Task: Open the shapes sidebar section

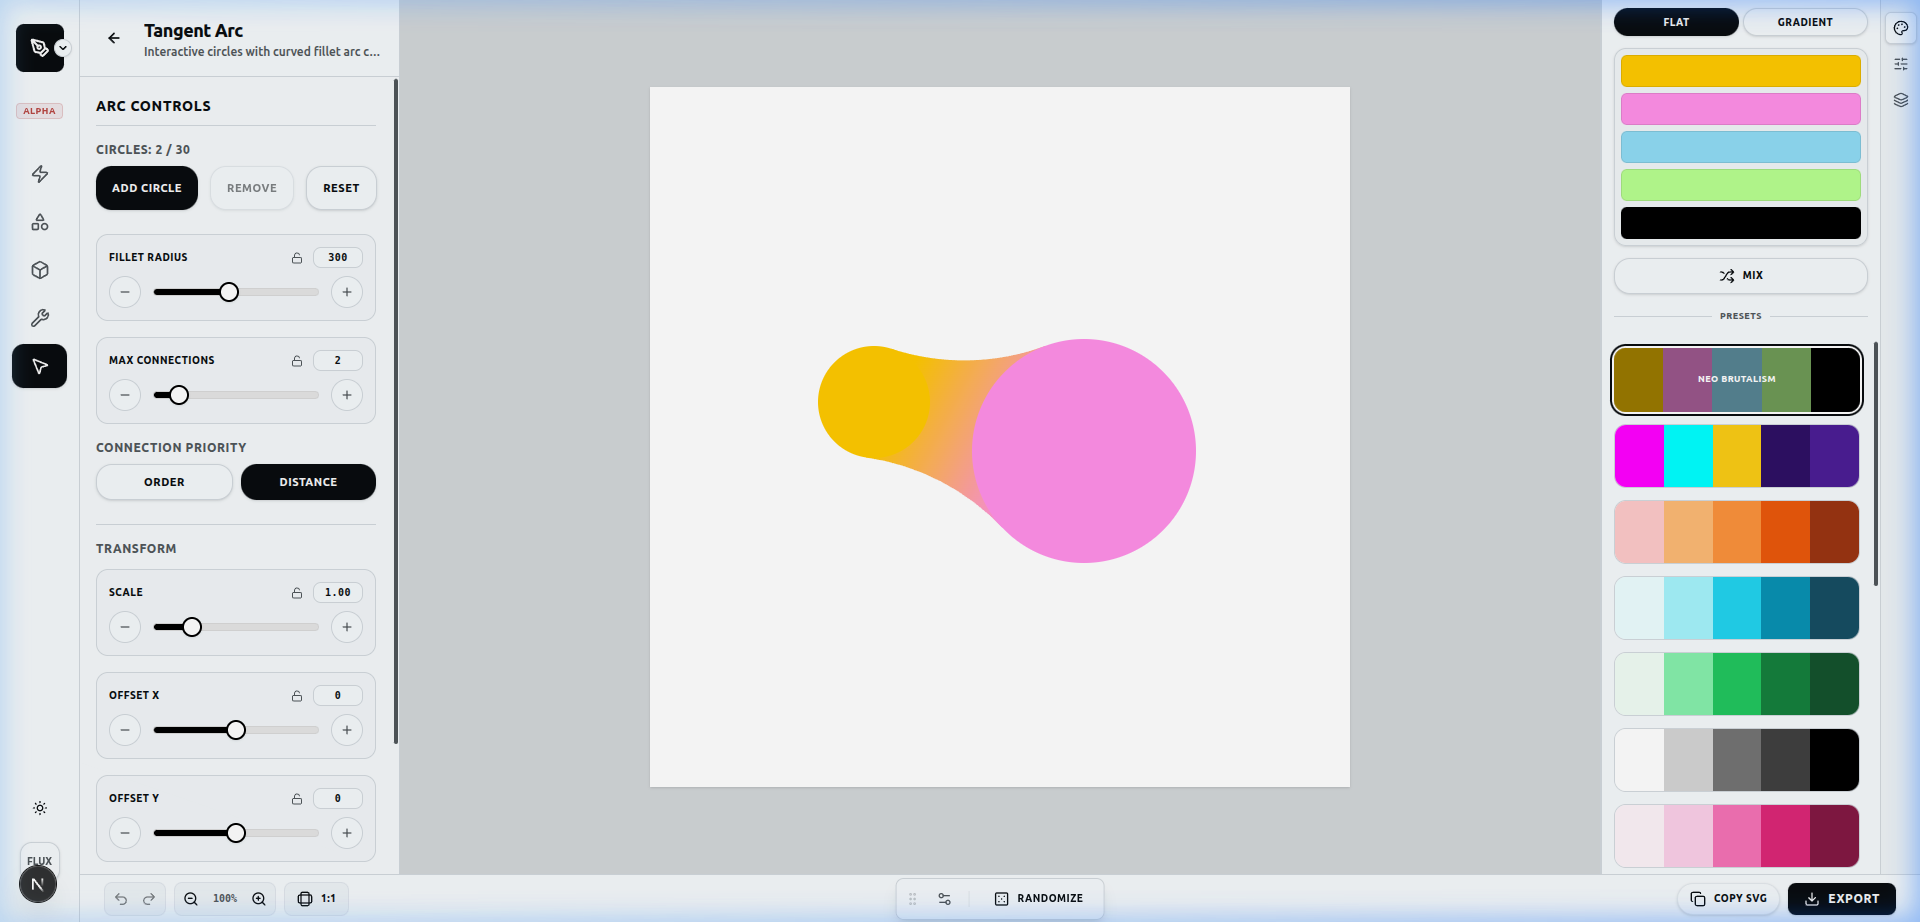Action: click(40, 222)
